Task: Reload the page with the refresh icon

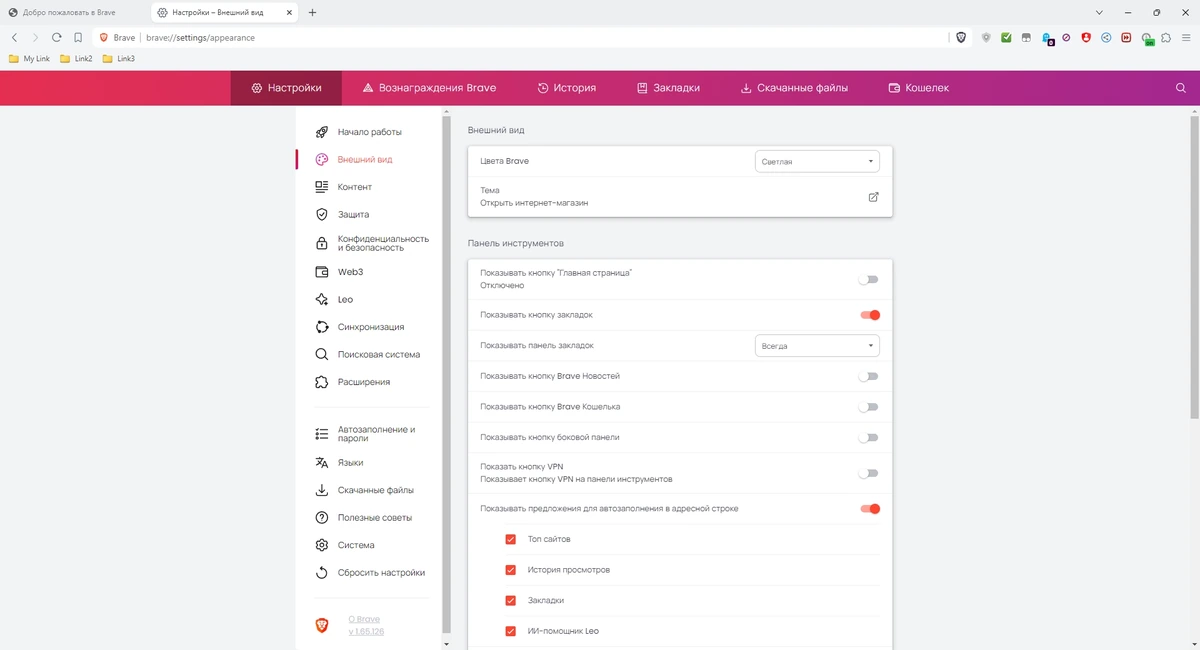Action: 56,37
